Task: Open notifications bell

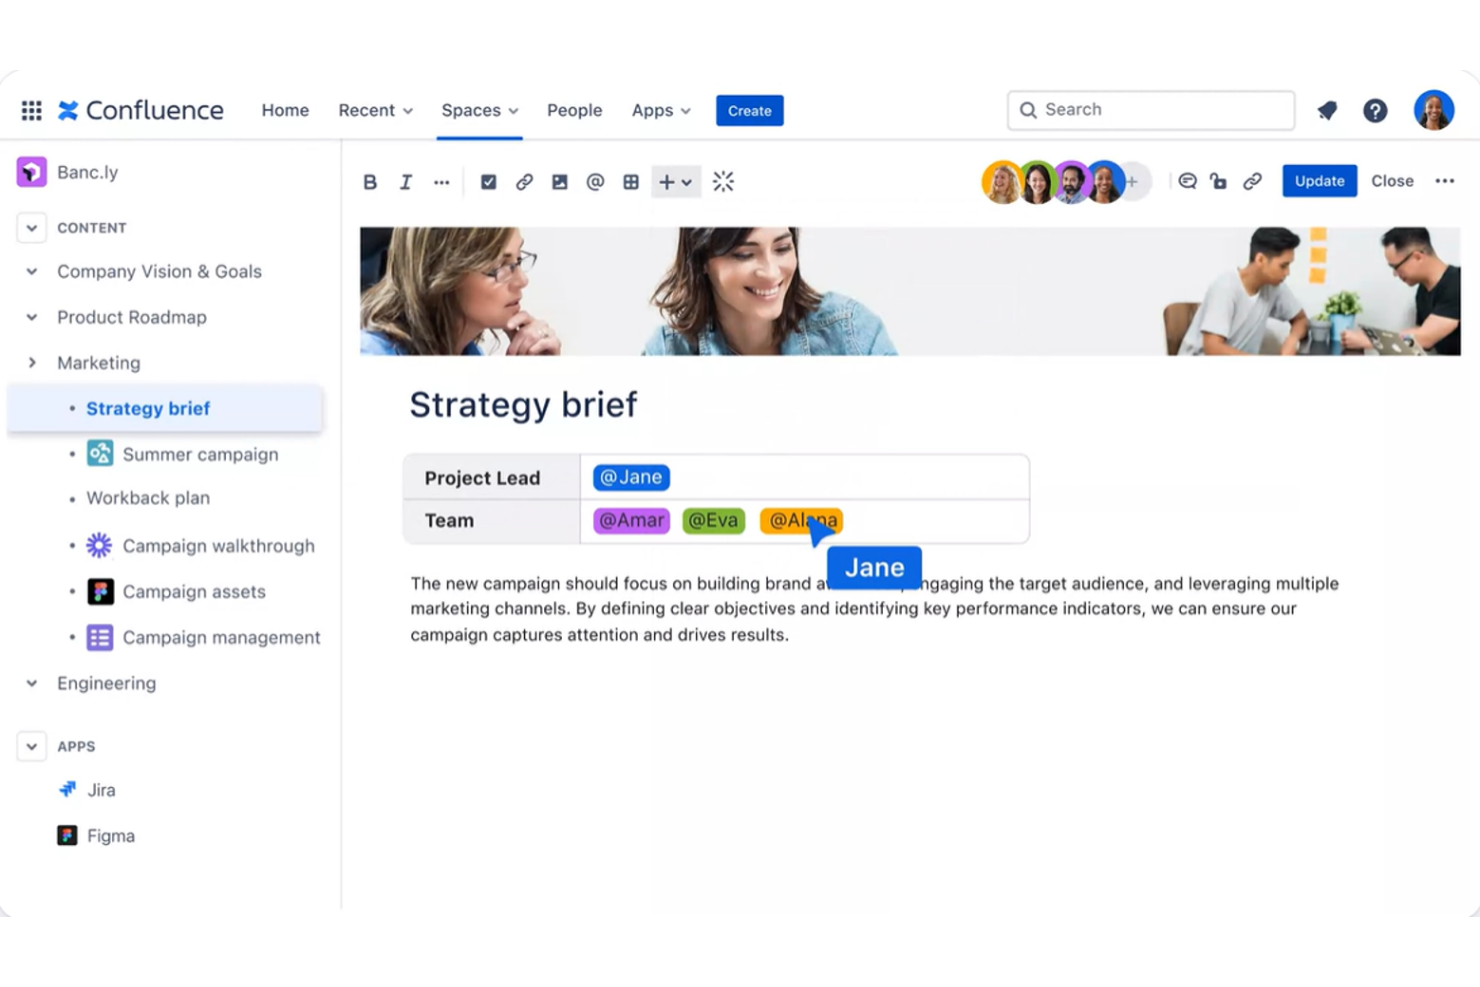Action: (1327, 110)
